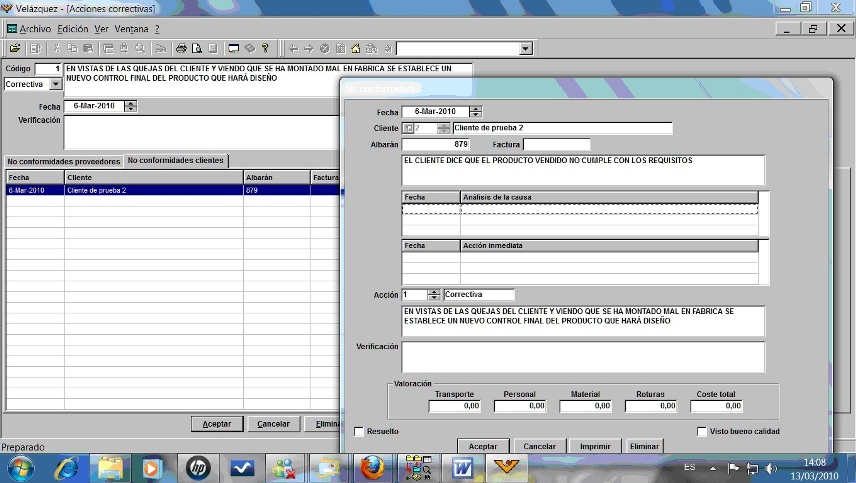This screenshot has height=483, width=856.
Task: Click the page icon after print preview
Action: click(213, 49)
